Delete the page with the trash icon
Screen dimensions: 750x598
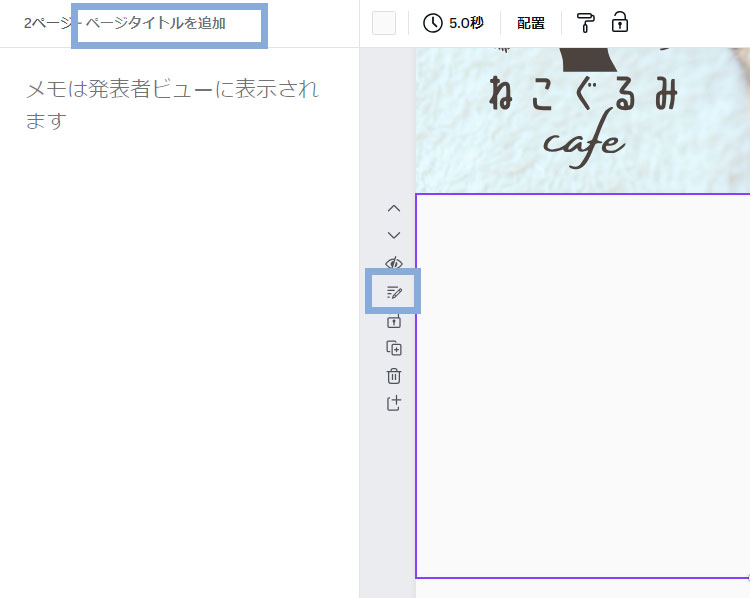(394, 376)
